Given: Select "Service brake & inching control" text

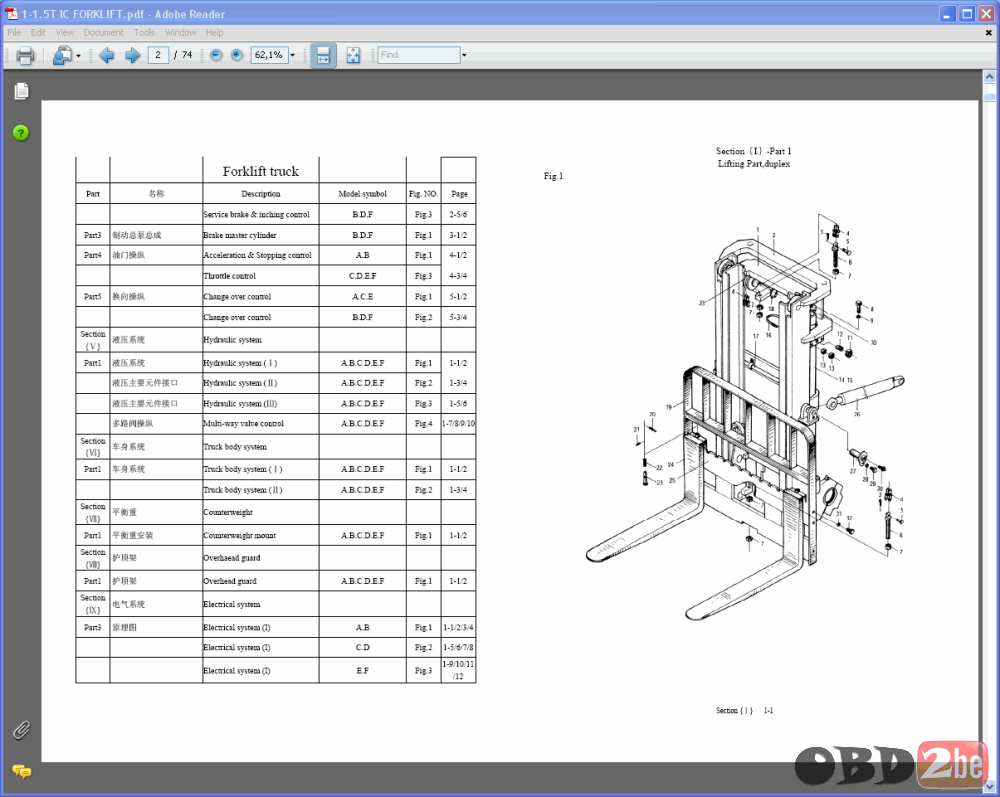Looking at the screenshot, I should [256, 214].
